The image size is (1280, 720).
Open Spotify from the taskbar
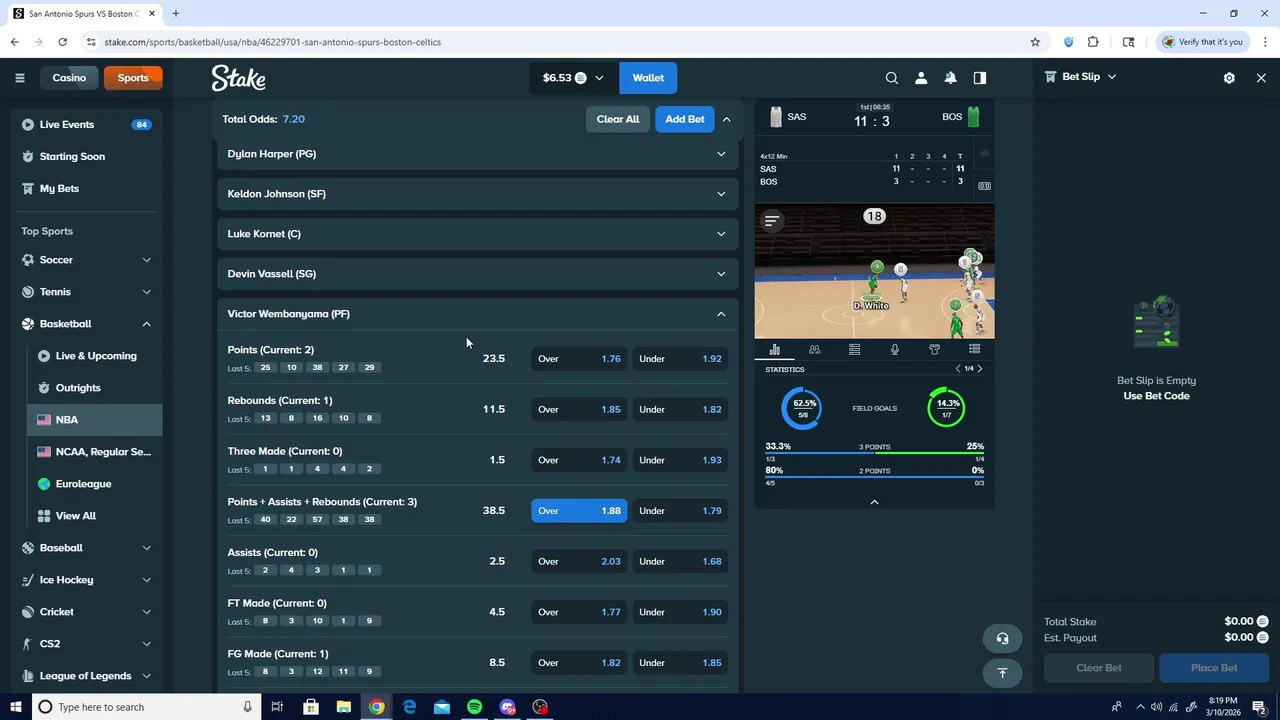point(475,707)
